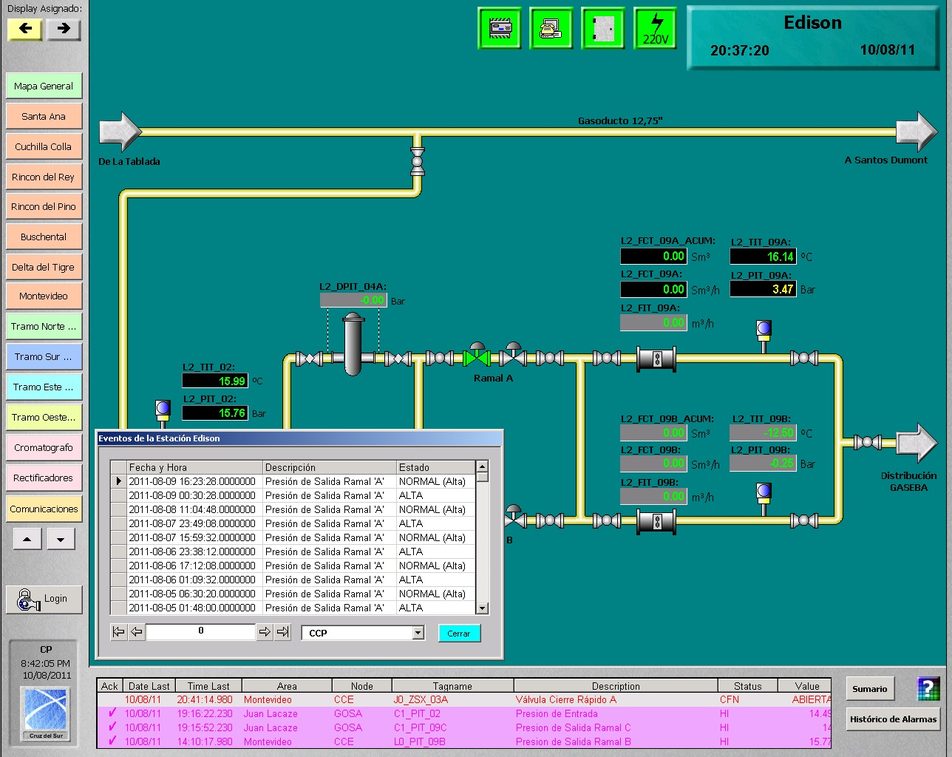952x757 pixels.
Task: Go to next assigned display arrow
Action: coord(64,29)
